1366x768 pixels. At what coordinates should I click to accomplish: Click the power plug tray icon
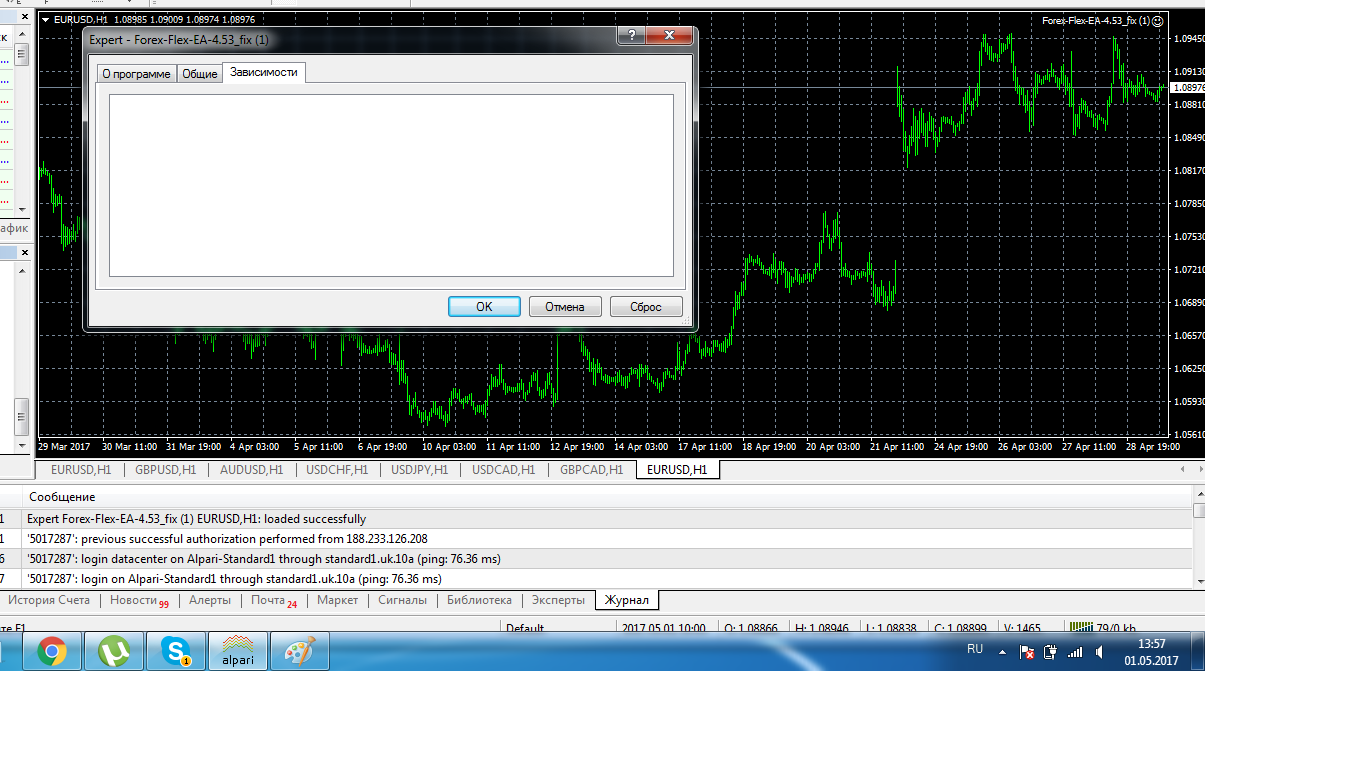pos(1050,652)
